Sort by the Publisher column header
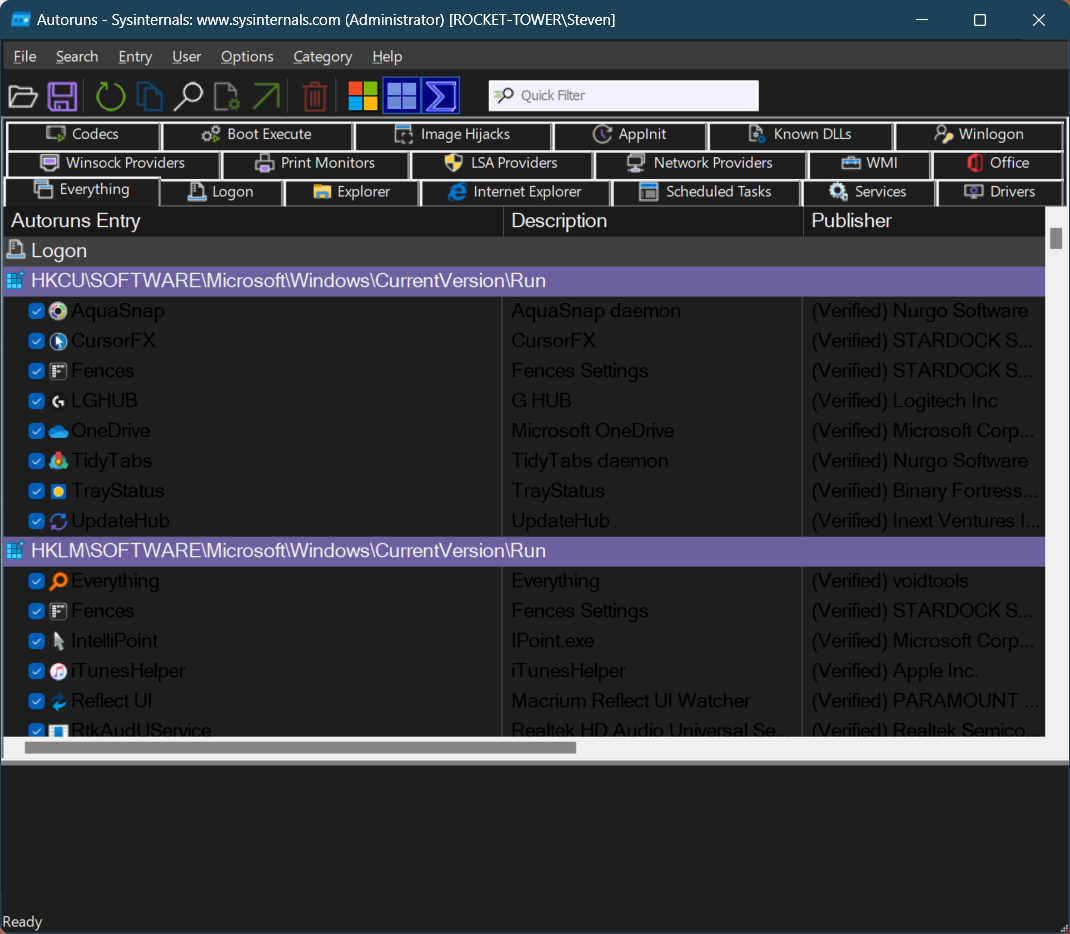 pyautogui.click(x=925, y=221)
